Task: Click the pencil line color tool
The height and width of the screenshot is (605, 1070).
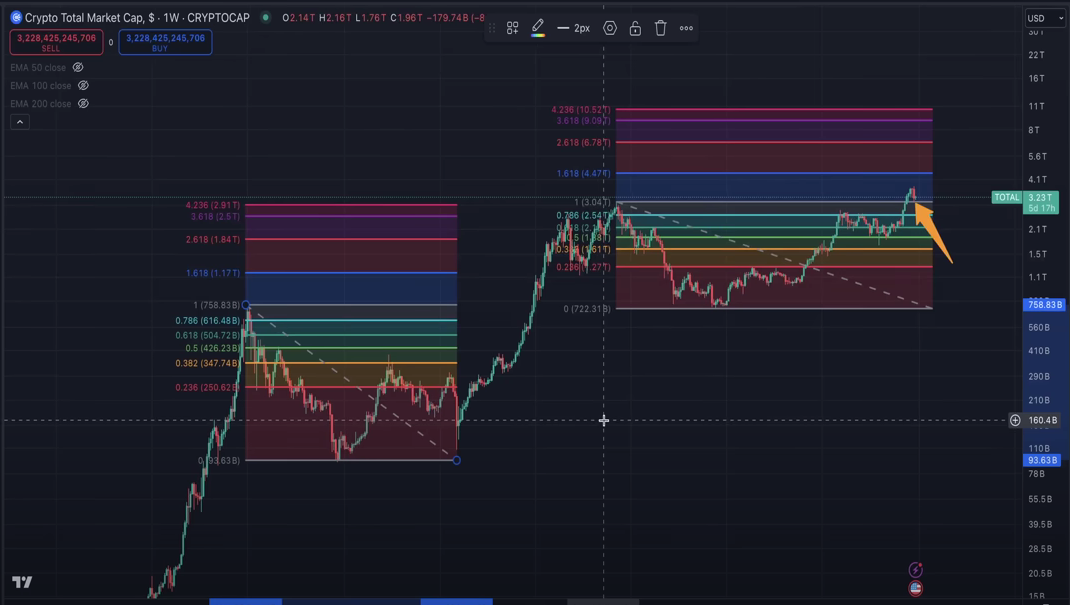Action: (x=538, y=28)
